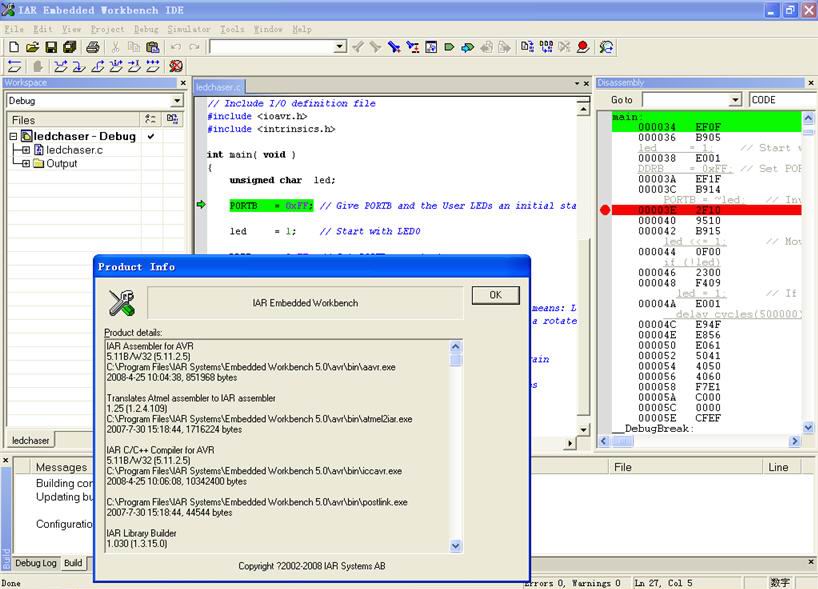
Task: Click breakpoint marker at 00003E in Disassembly
Action: 605,210
